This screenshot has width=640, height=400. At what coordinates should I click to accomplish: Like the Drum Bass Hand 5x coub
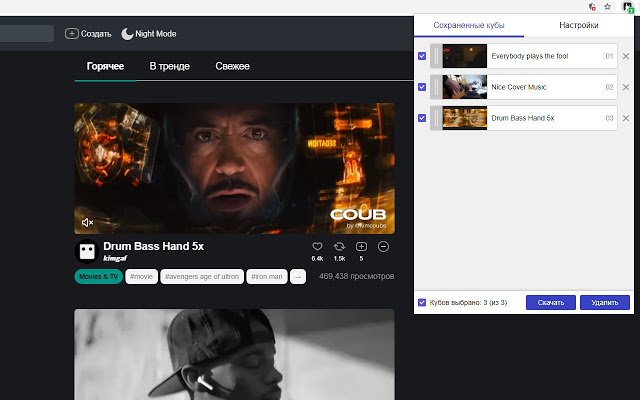click(x=317, y=246)
